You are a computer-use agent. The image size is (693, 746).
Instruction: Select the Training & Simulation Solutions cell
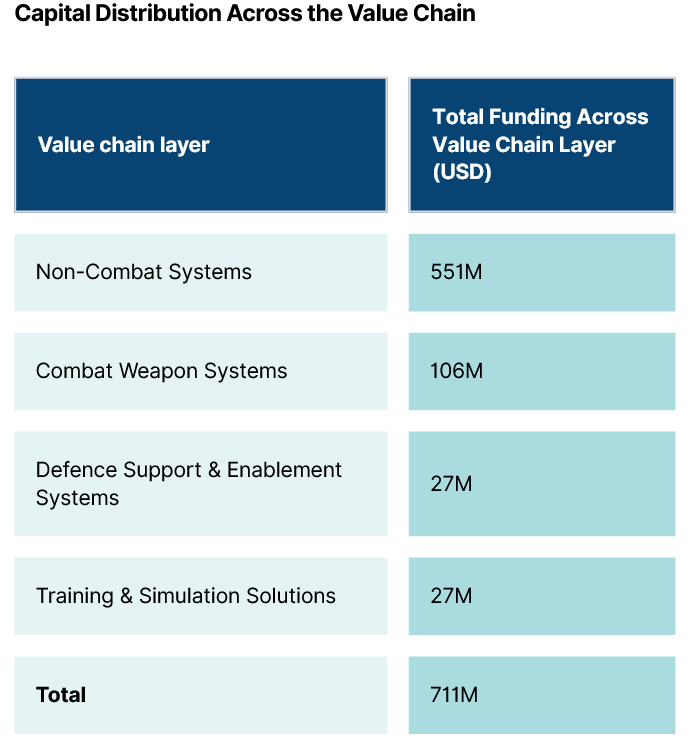[186, 596]
